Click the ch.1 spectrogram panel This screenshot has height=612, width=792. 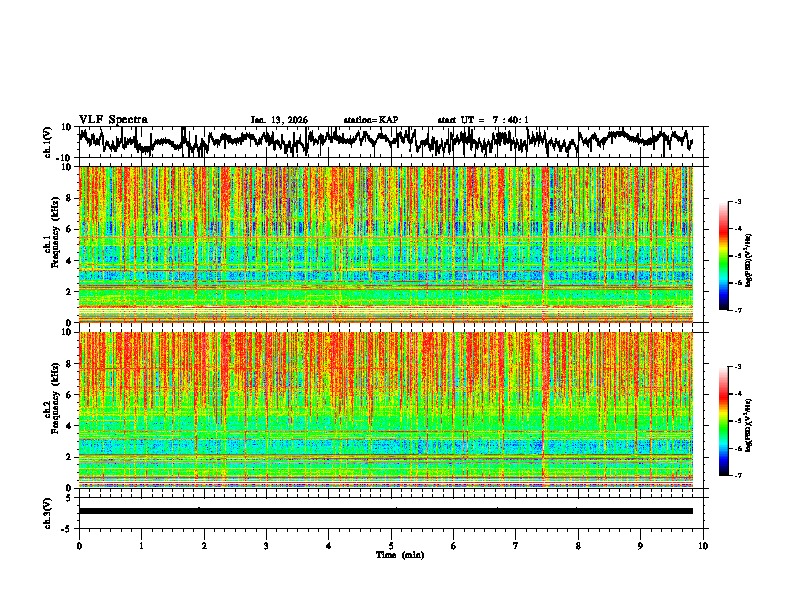pos(386,244)
